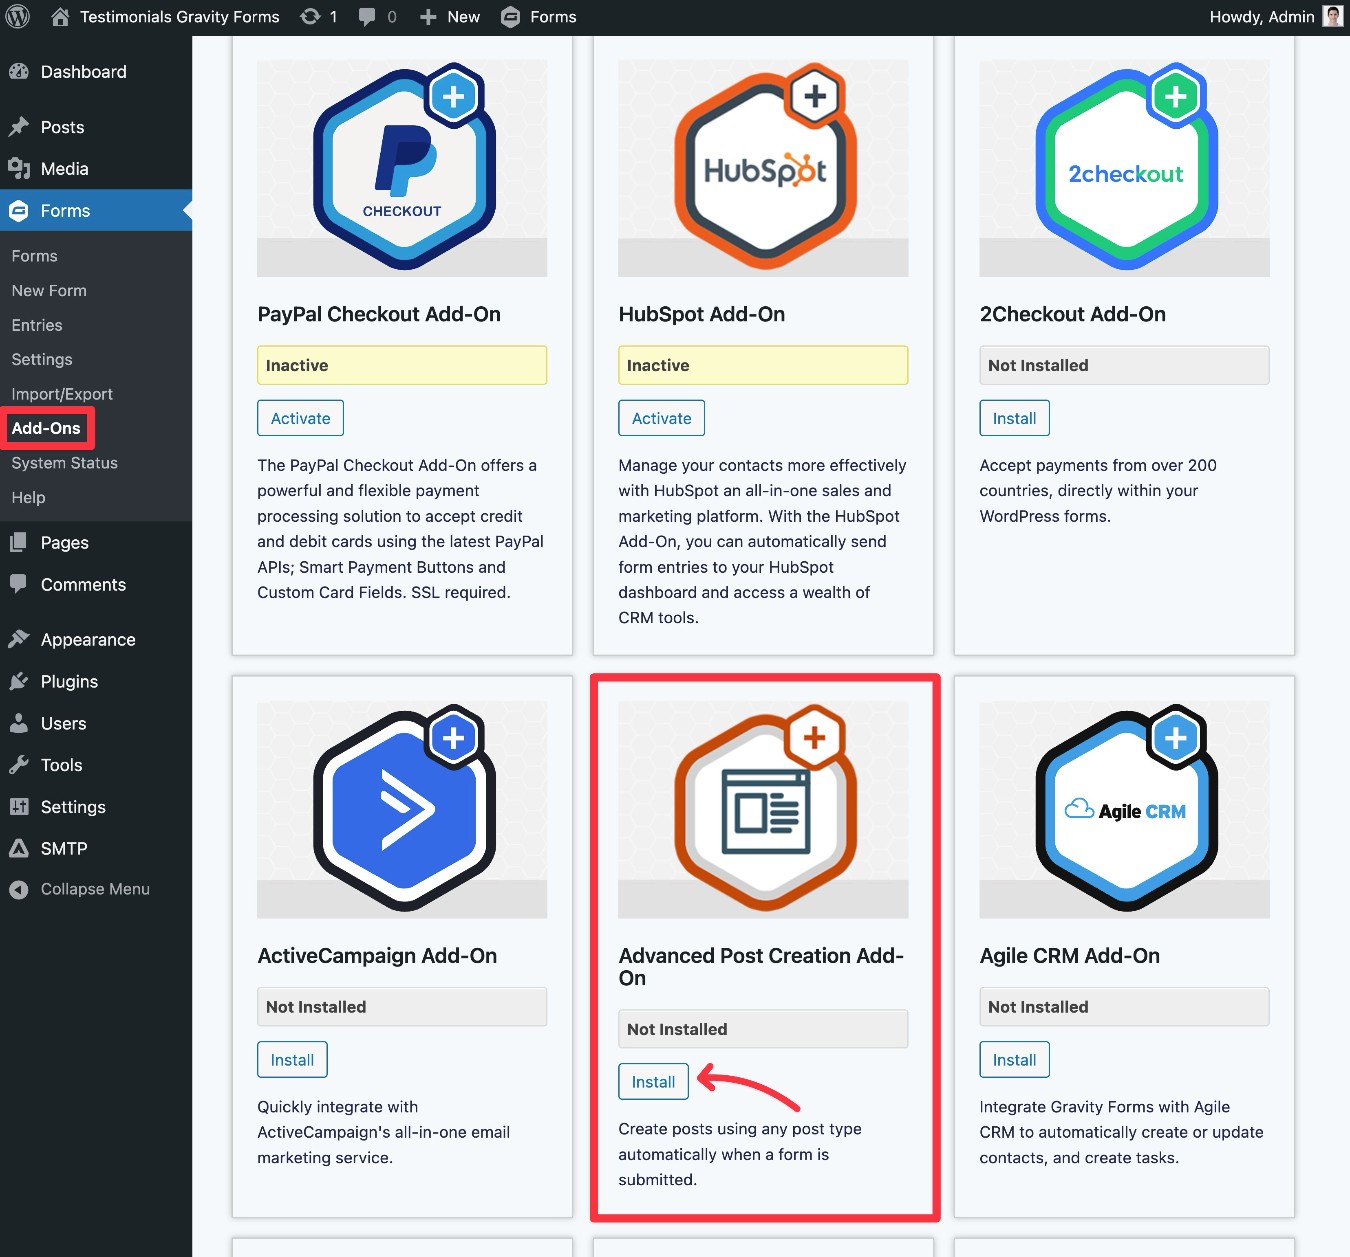Go to System Status page
Viewport: 1350px width, 1257px height.
coord(64,463)
